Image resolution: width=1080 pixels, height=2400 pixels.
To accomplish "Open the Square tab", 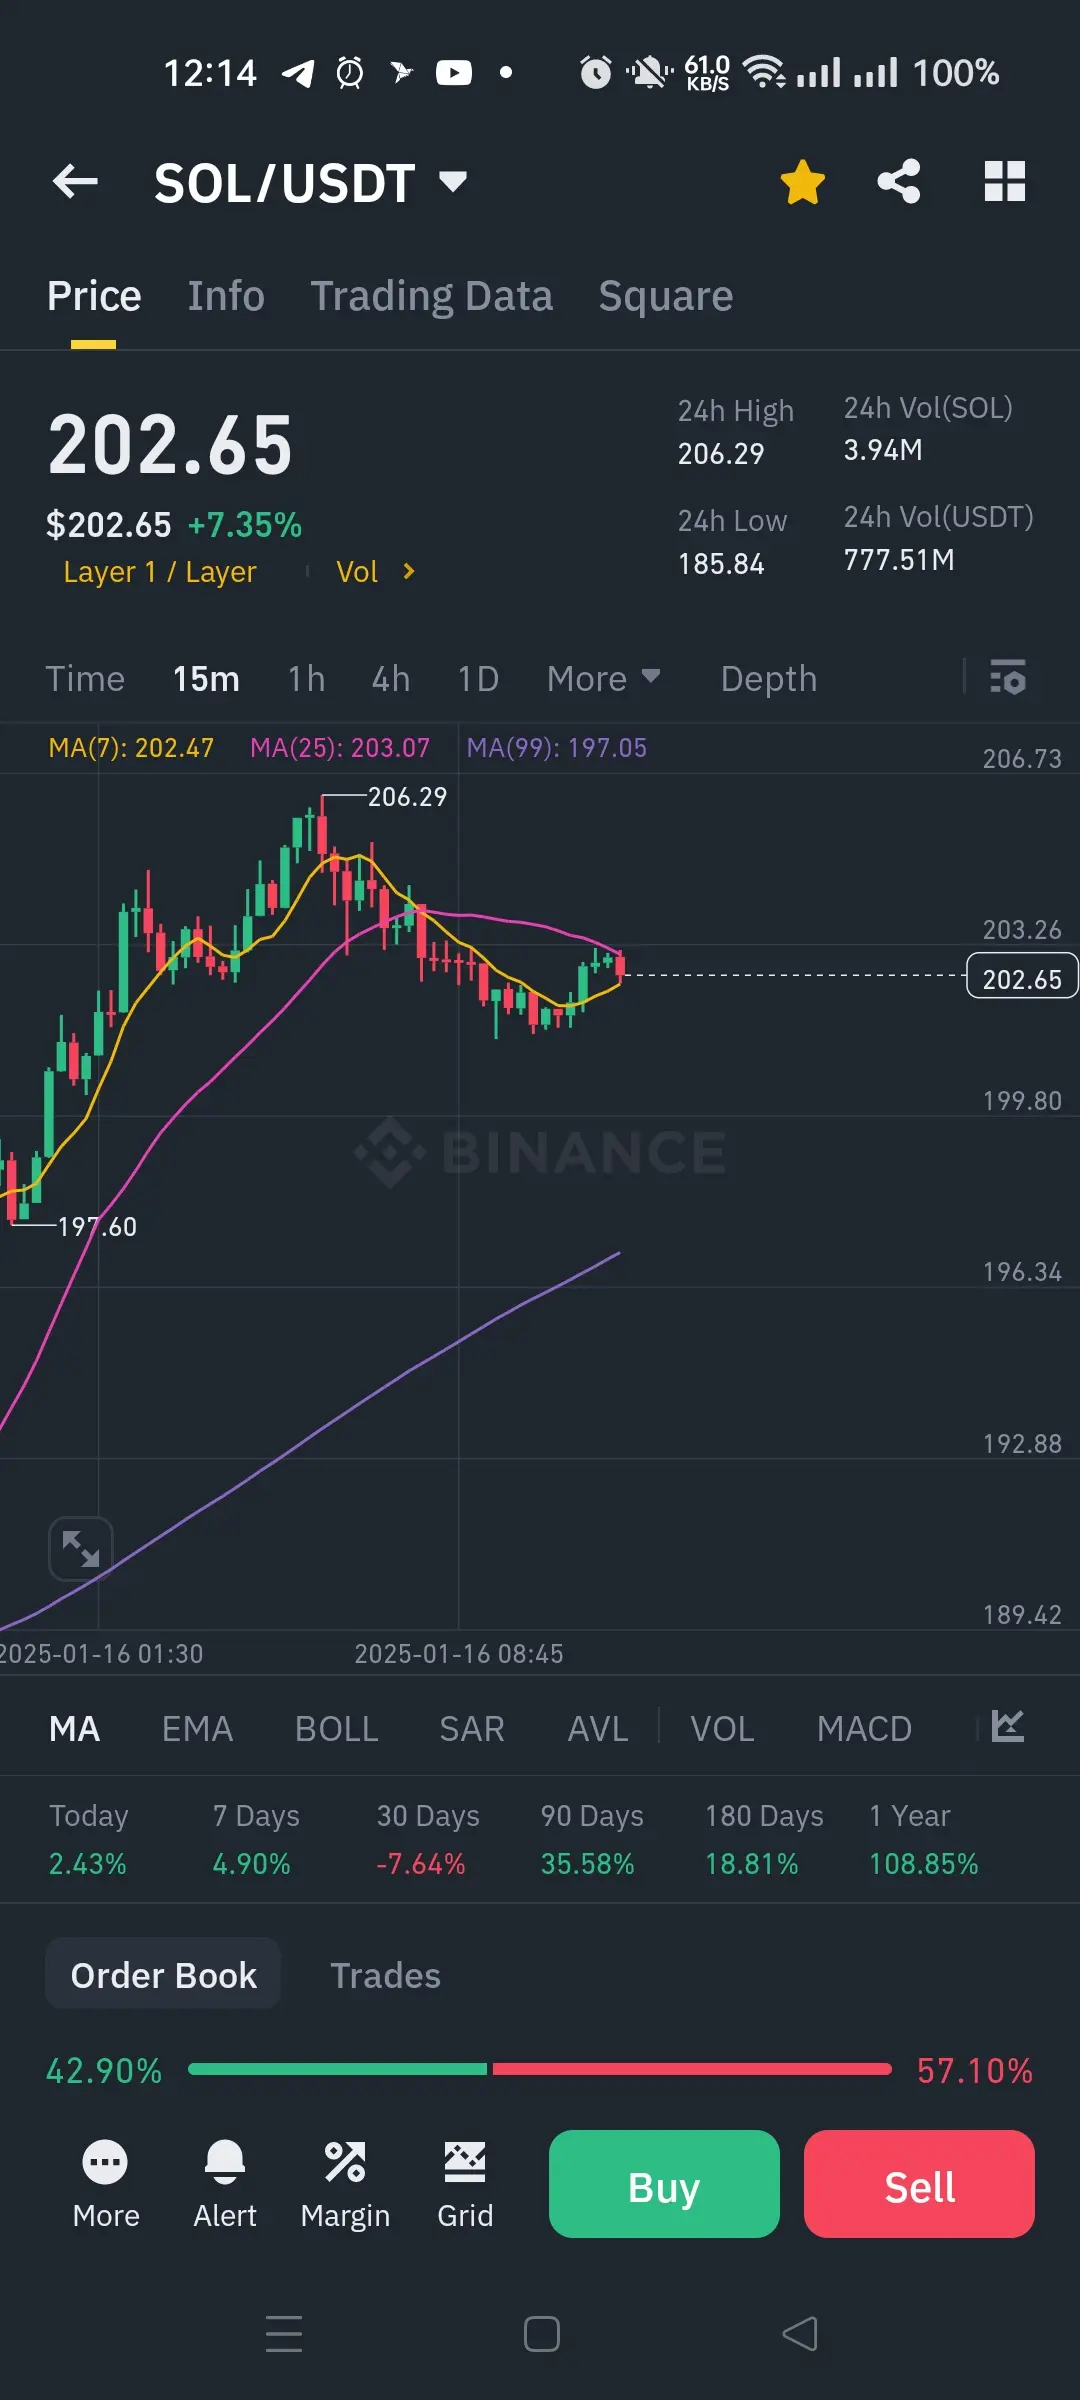I will click(666, 296).
